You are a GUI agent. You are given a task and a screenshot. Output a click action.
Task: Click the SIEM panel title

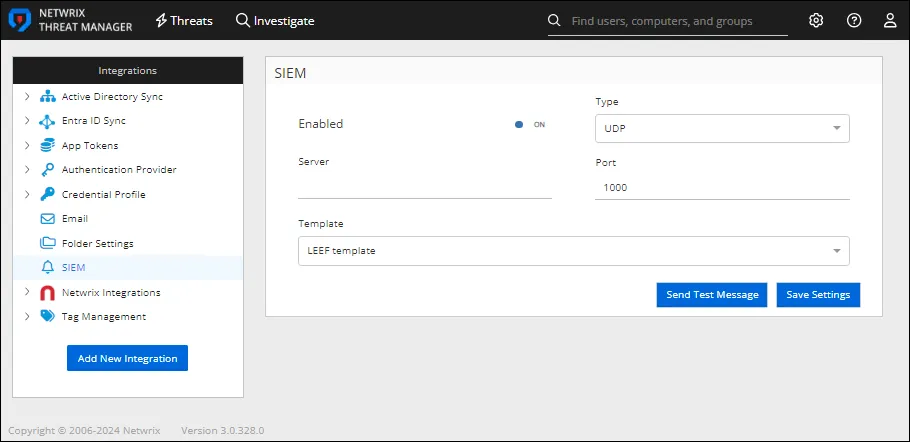pos(290,73)
